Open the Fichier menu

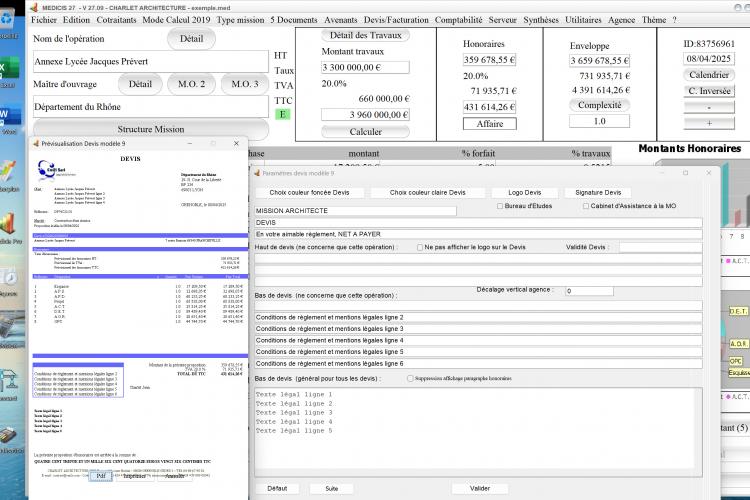click(44, 20)
